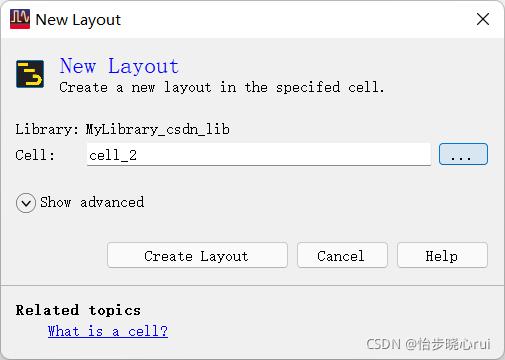
Task: Cancel the new layout dialog
Action: point(342,255)
